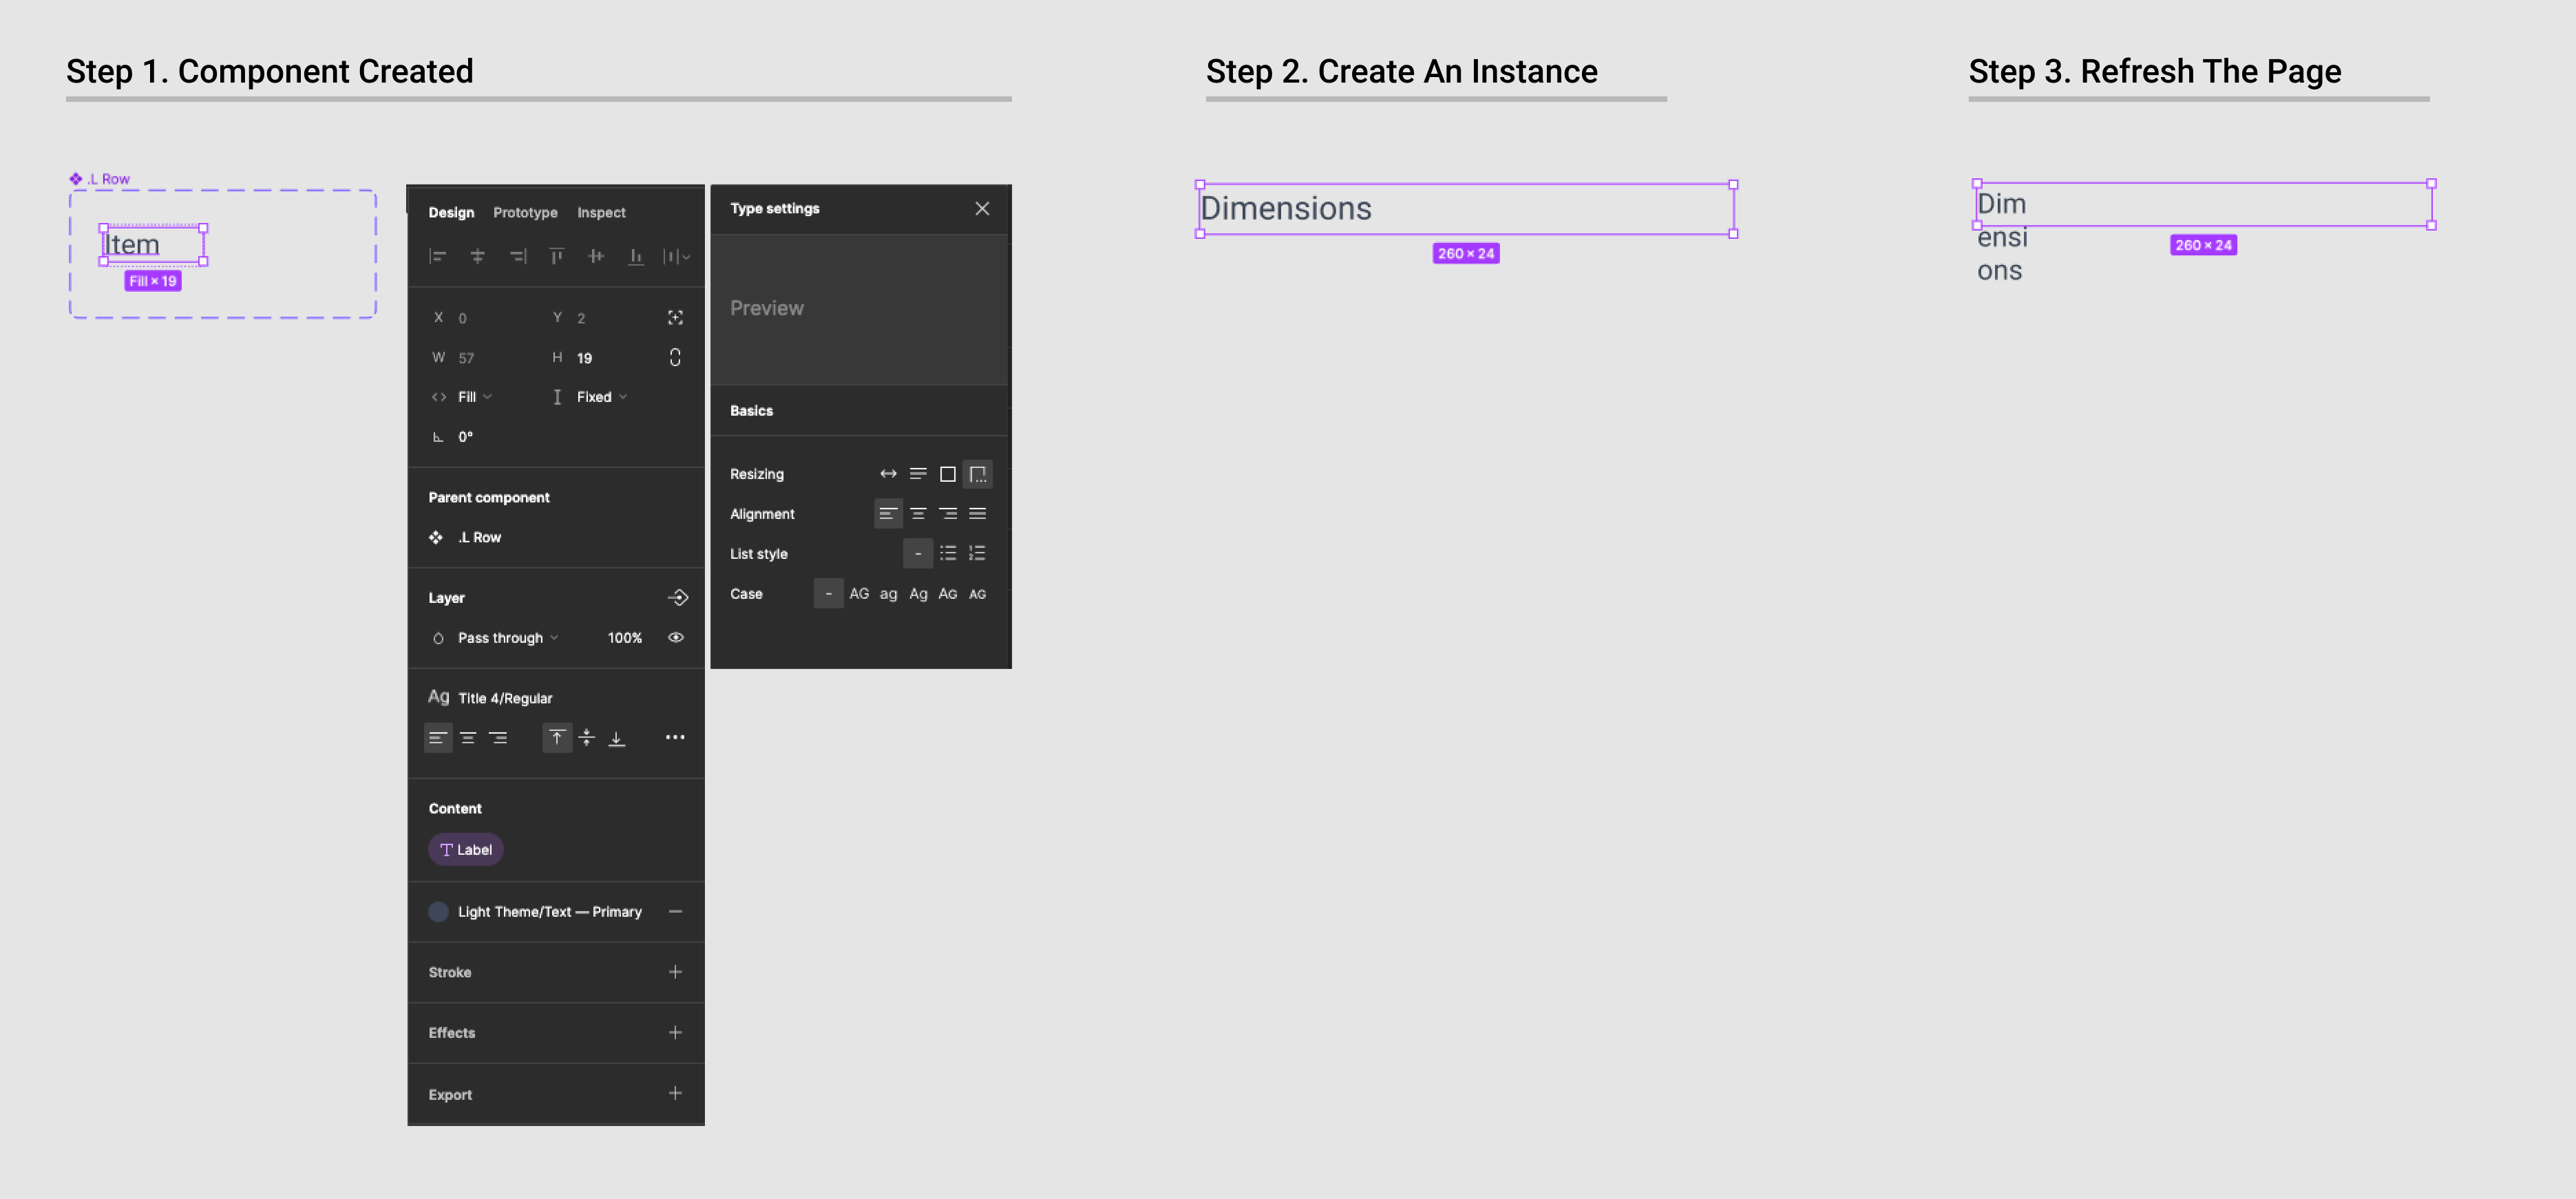This screenshot has width=2576, height=1199.
Task: Click align vertical centers icon
Action: (596, 257)
